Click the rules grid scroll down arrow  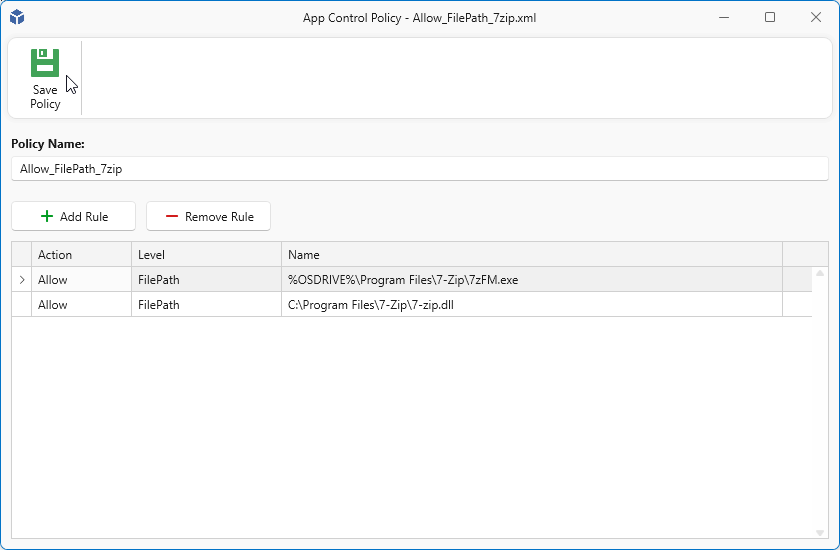[x=820, y=533]
